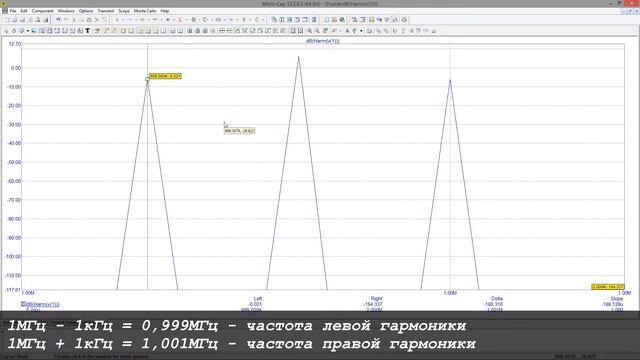The image size is (640, 360).
Task: Click dB(Harm(v(1))) legend label below plot
Action: [43, 304]
